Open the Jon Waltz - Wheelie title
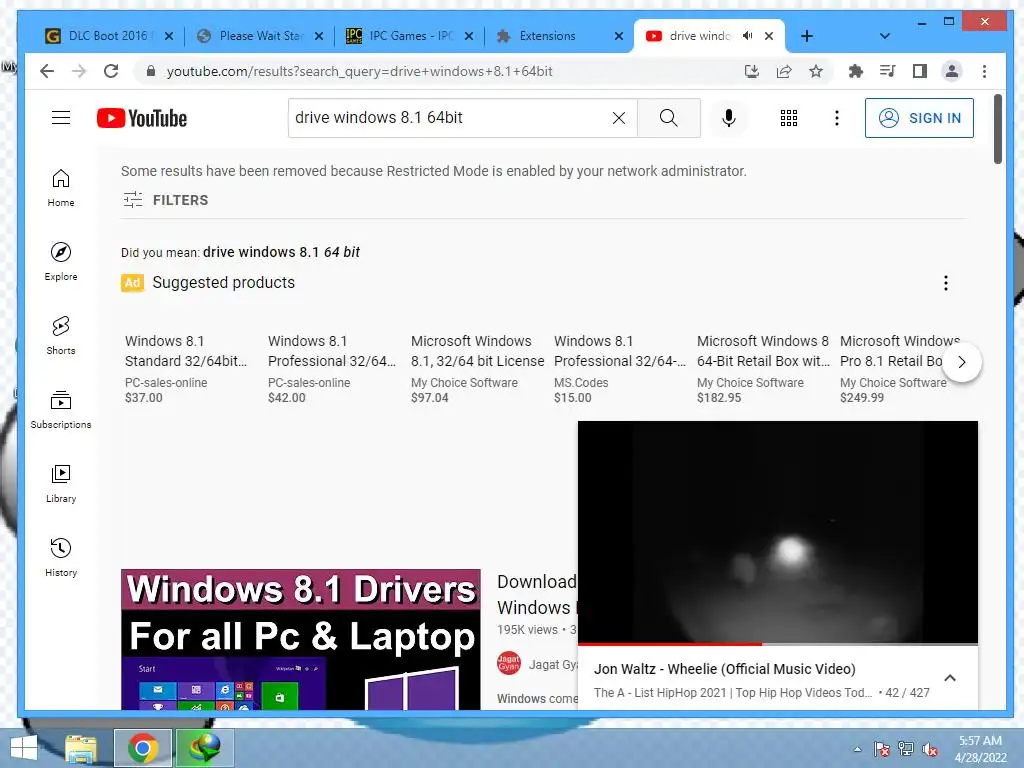The image size is (1024, 768). [724, 669]
